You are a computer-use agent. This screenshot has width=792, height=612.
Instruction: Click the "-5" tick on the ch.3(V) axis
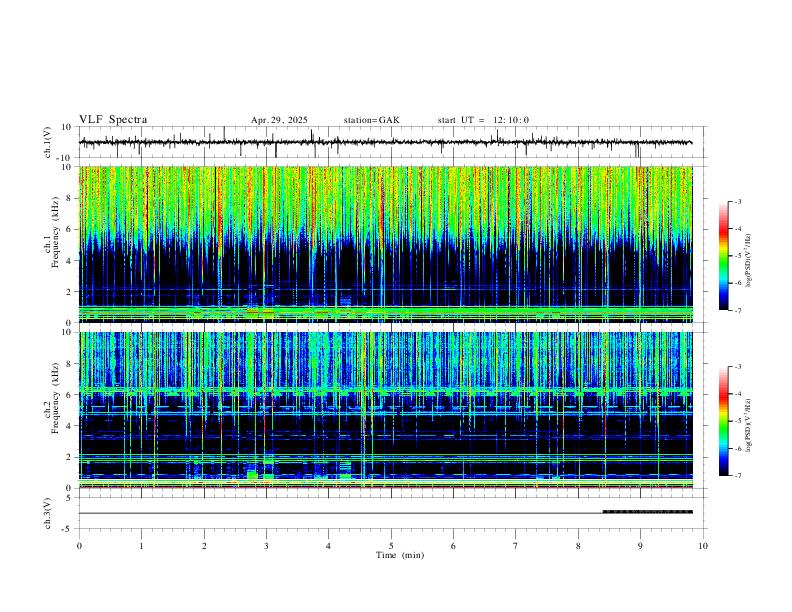pyautogui.click(x=68, y=529)
